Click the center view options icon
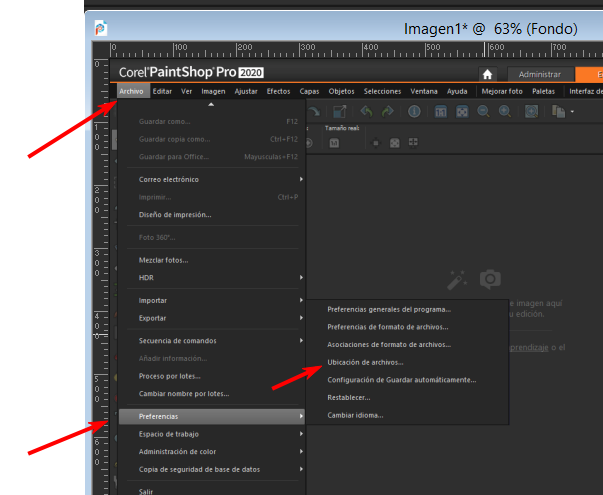This screenshot has width=603, height=495. point(376,143)
